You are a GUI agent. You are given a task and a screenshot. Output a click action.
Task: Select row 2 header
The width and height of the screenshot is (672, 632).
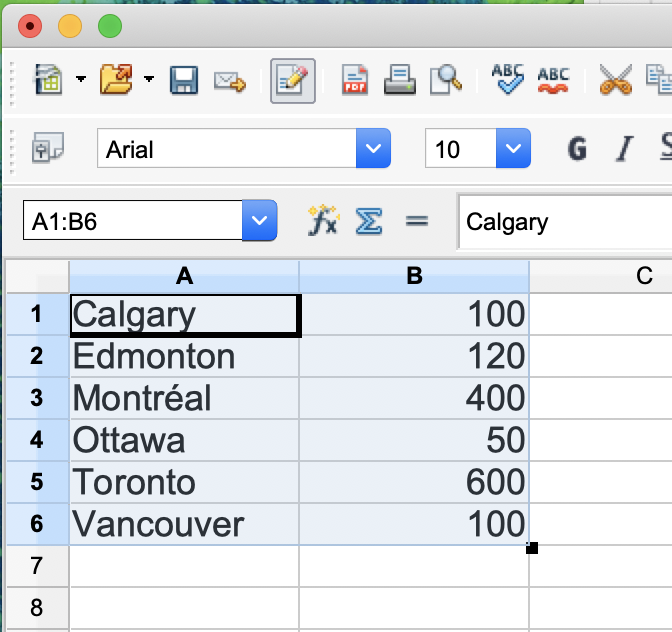click(x=37, y=356)
